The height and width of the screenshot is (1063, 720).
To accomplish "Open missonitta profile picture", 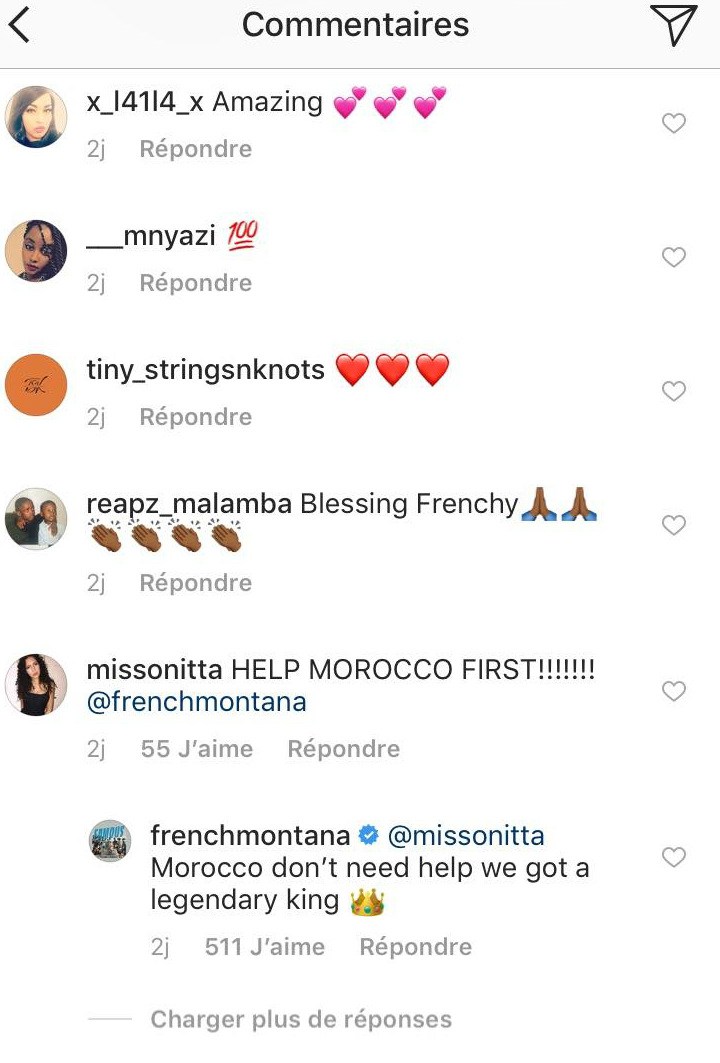I will tap(36, 685).
